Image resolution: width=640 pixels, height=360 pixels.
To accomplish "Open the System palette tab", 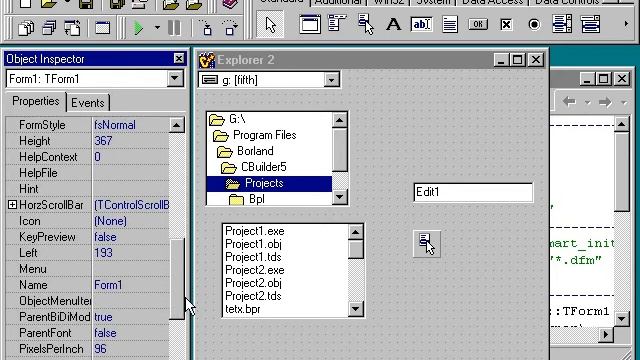I will coord(433,2).
